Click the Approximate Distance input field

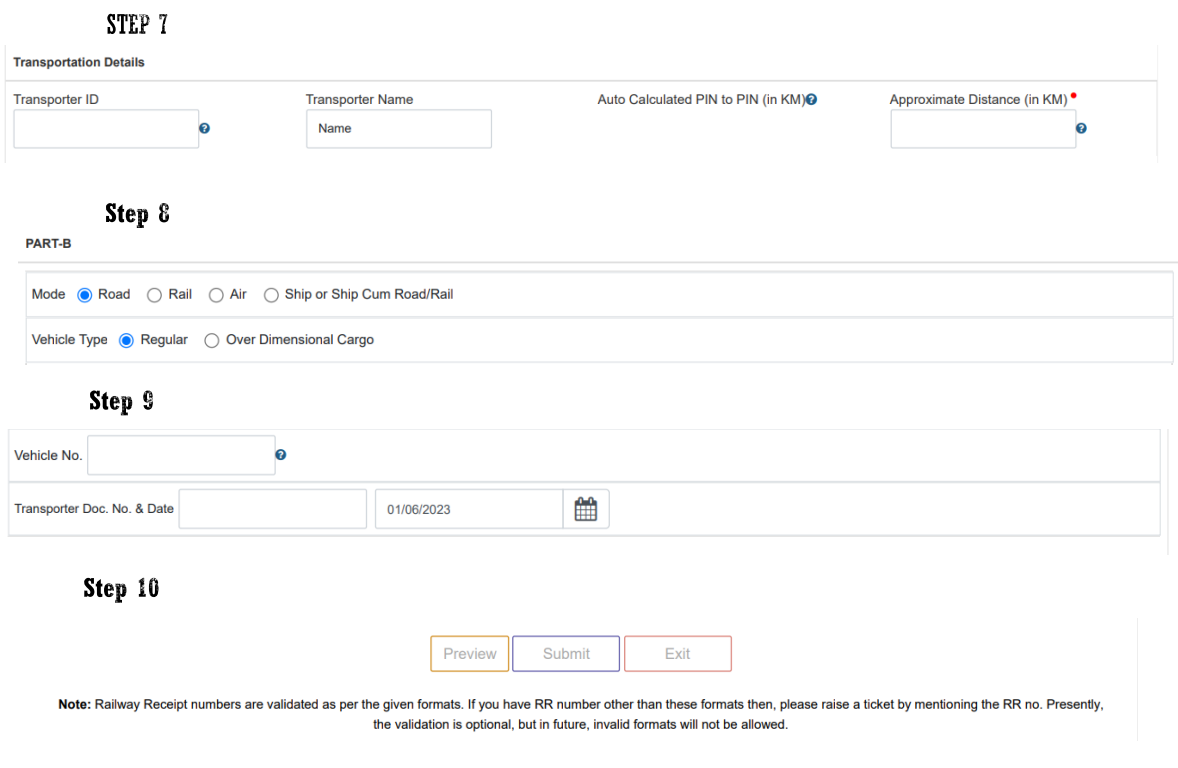(x=982, y=129)
